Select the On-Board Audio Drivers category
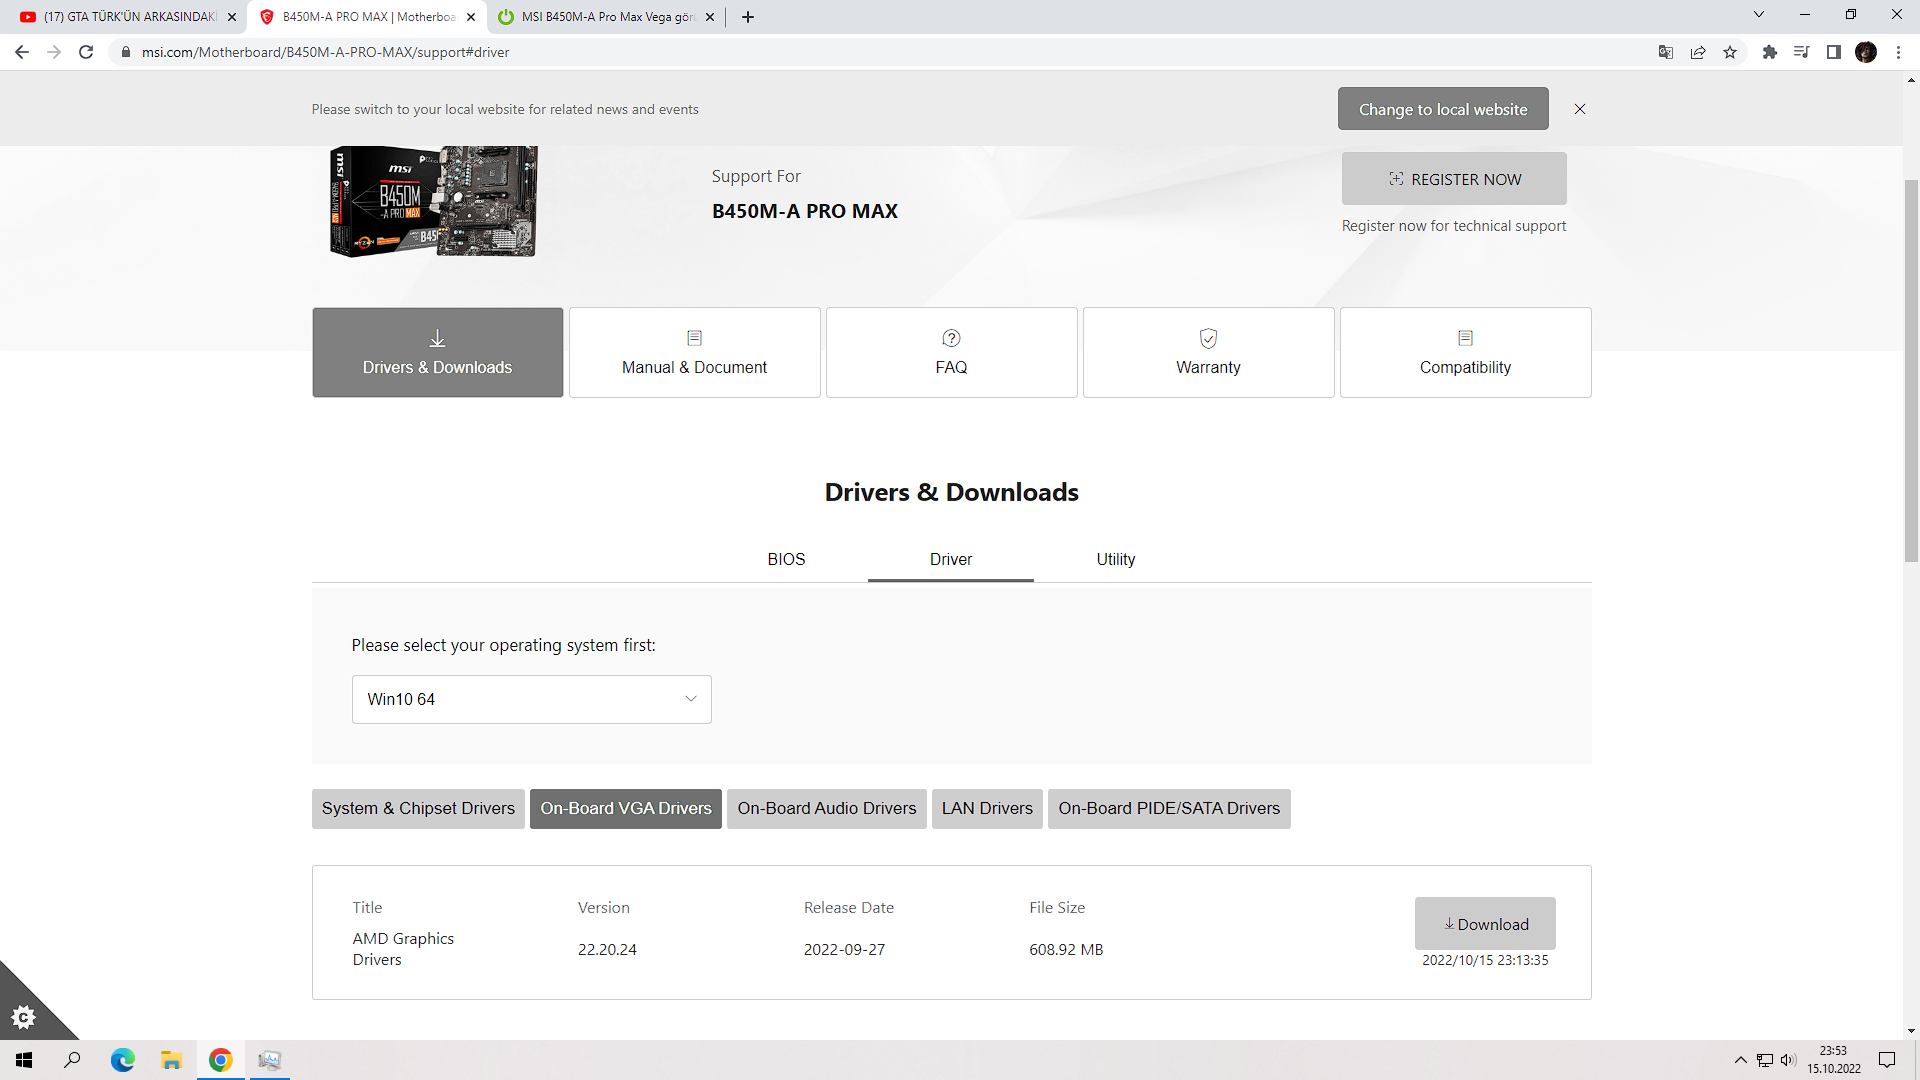This screenshot has width=1920, height=1080. tap(826, 808)
